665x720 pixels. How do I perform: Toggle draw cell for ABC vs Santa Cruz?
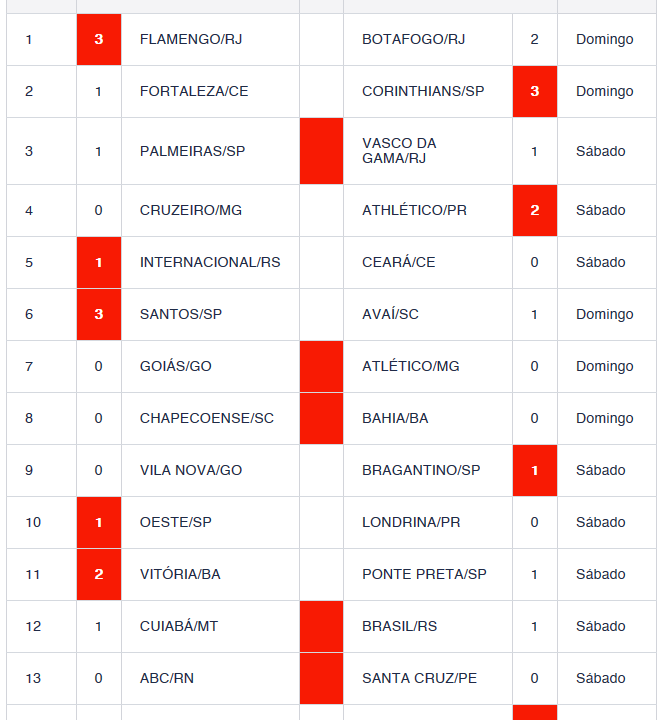(x=321, y=678)
